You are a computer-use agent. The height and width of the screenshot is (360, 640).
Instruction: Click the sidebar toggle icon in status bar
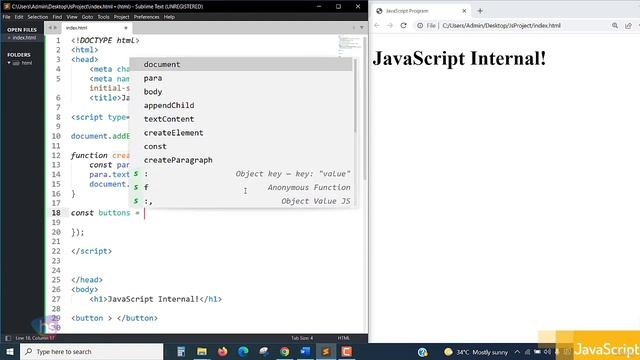[x=8, y=338]
